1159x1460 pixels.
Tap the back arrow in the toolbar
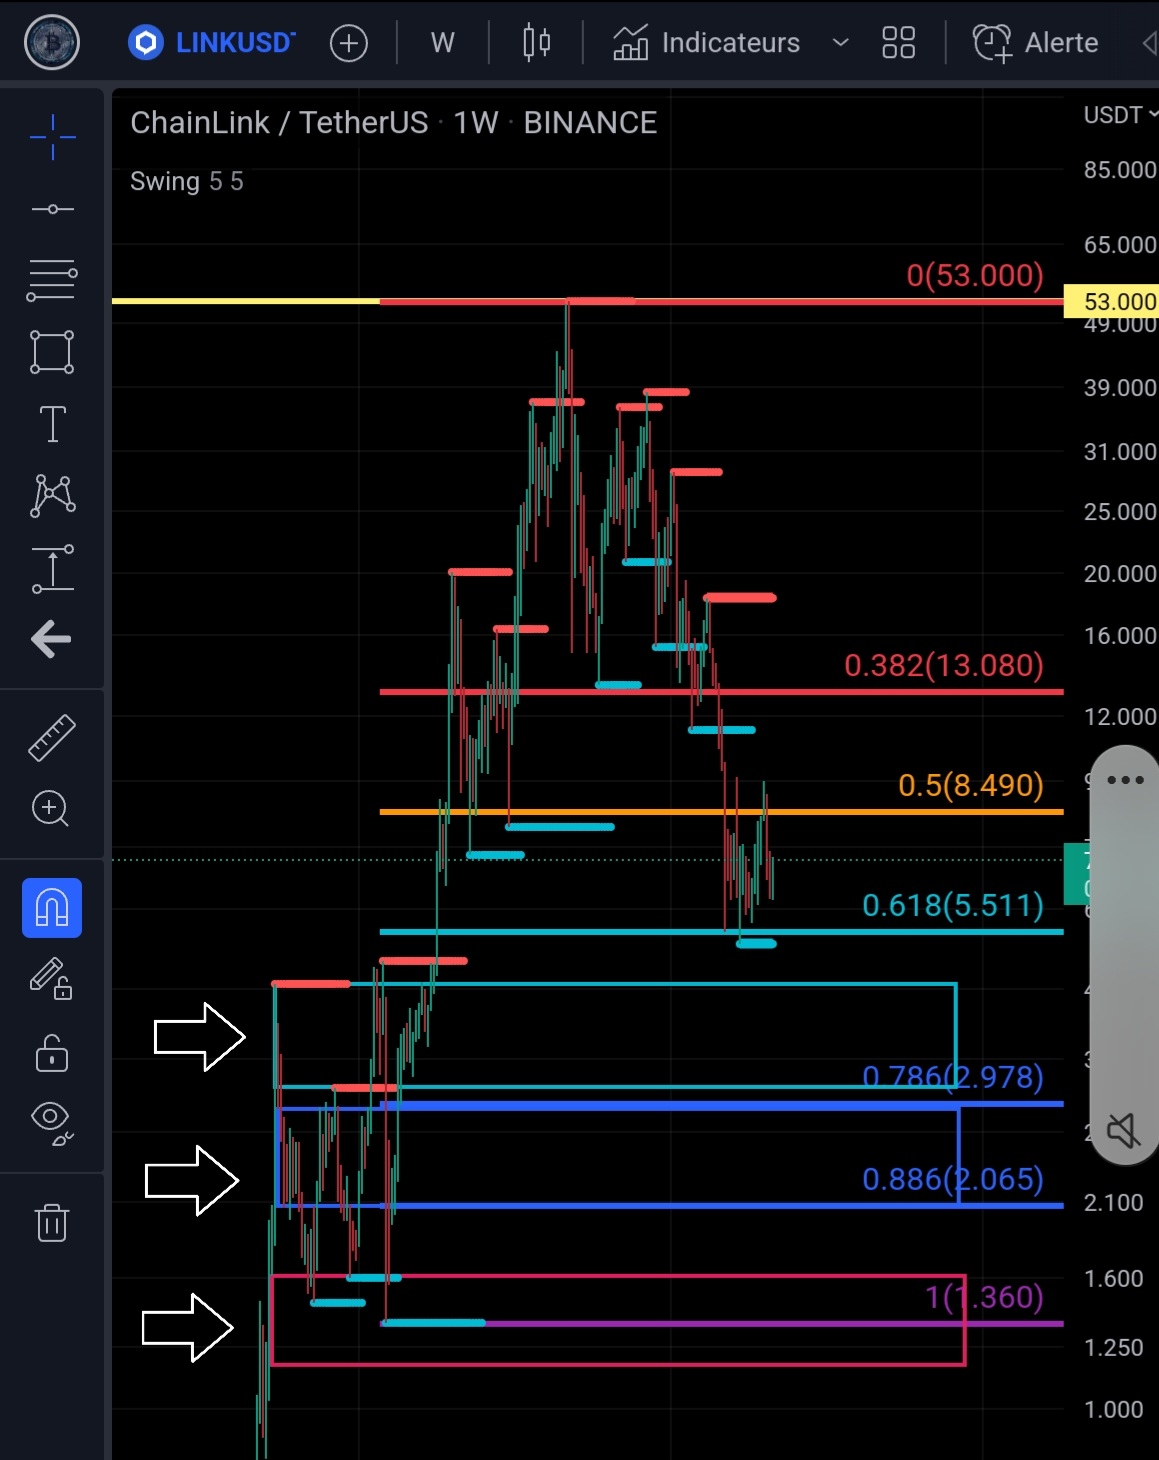[51, 639]
